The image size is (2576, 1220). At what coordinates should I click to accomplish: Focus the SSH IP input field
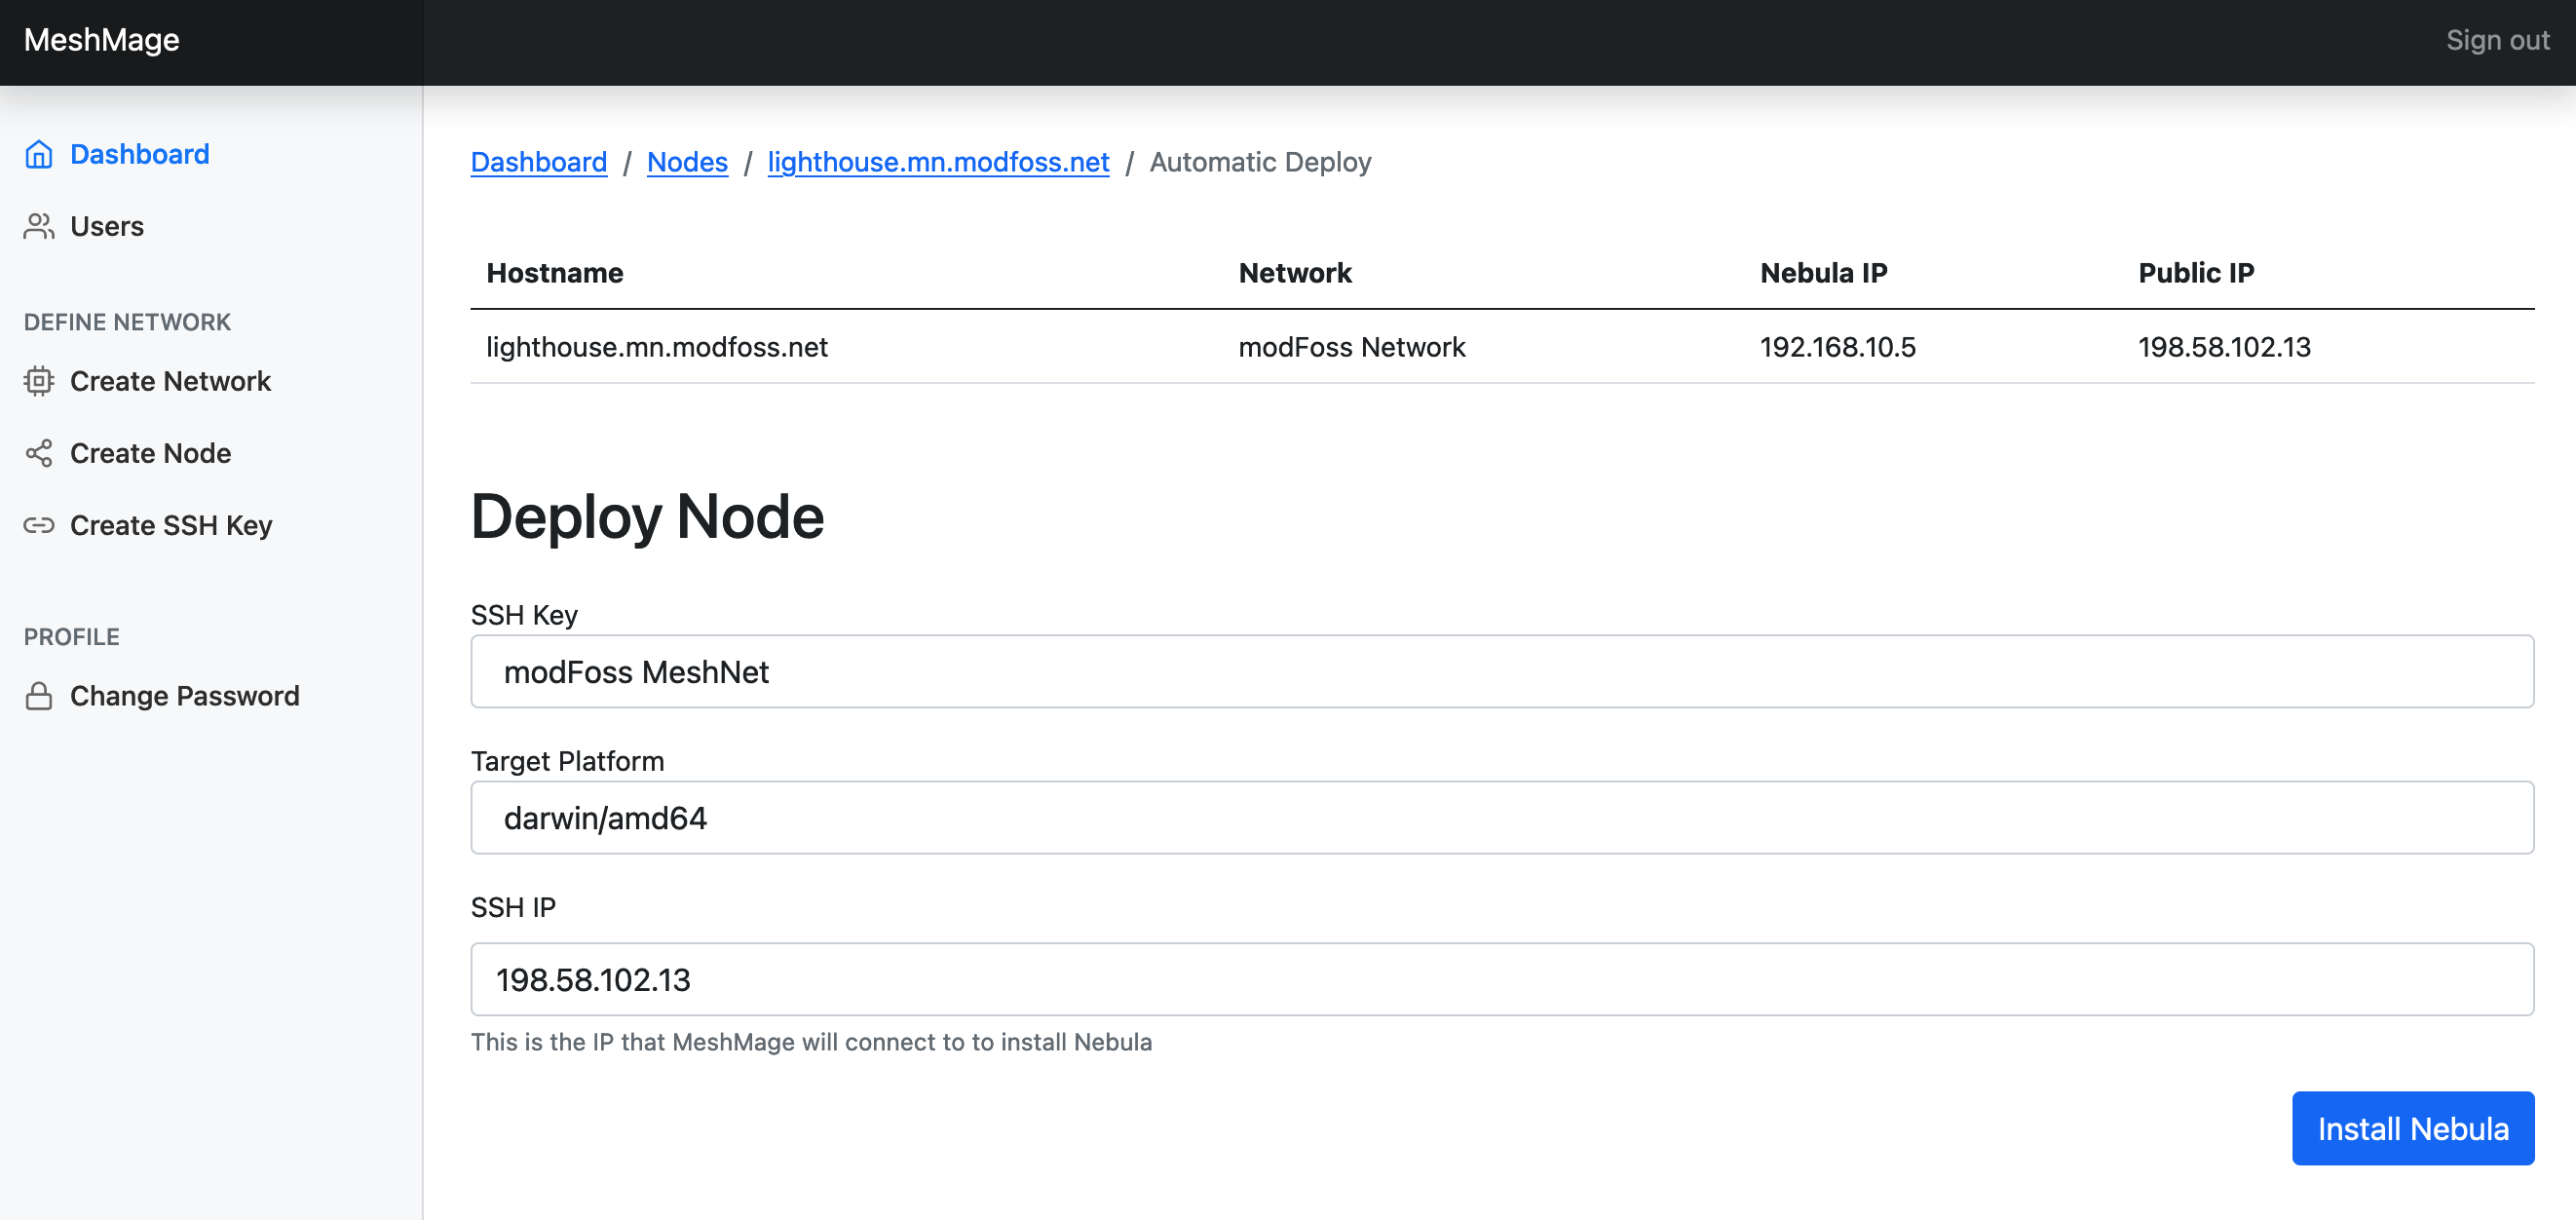pos(1501,980)
